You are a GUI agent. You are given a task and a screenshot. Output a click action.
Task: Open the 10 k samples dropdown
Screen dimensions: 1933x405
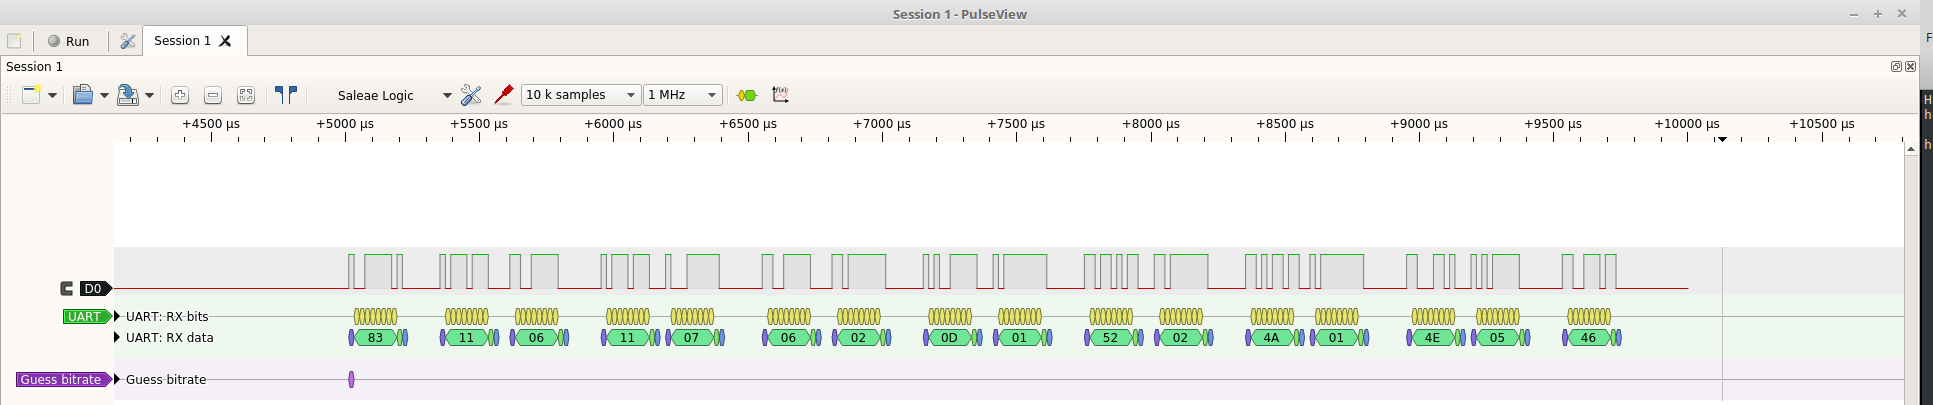[x=580, y=95]
